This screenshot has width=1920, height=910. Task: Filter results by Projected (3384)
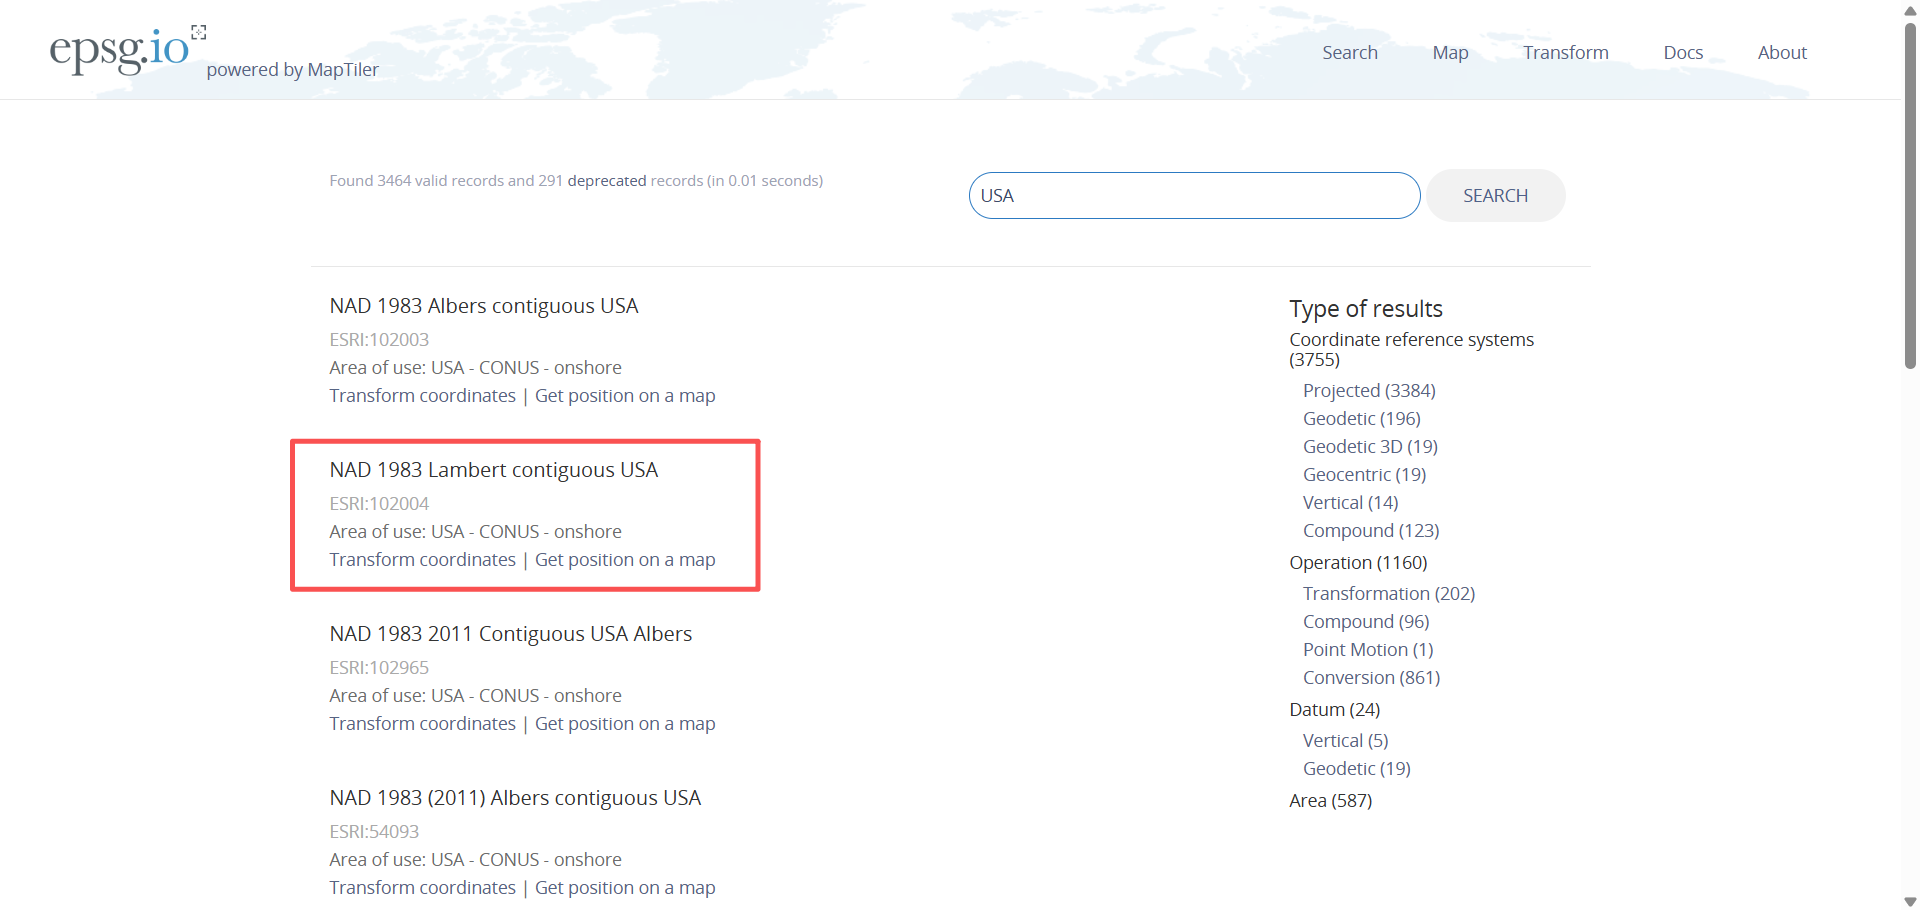click(x=1368, y=391)
